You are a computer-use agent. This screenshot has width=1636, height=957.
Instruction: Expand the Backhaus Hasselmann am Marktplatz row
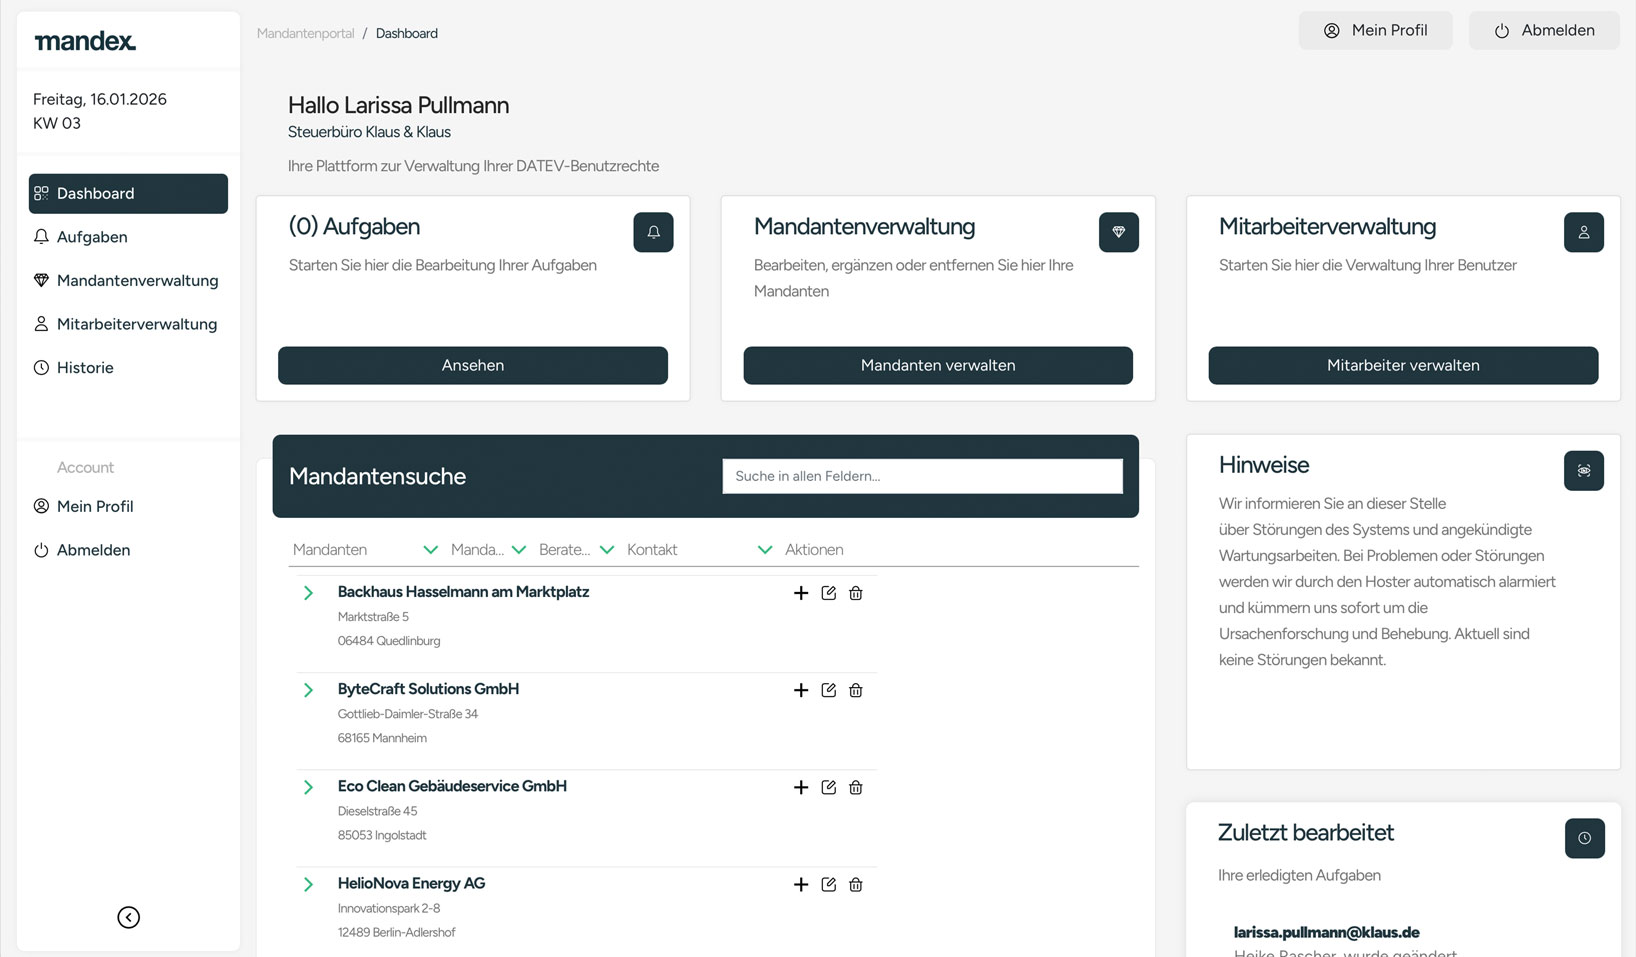pyautogui.click(x=308, y=593)
